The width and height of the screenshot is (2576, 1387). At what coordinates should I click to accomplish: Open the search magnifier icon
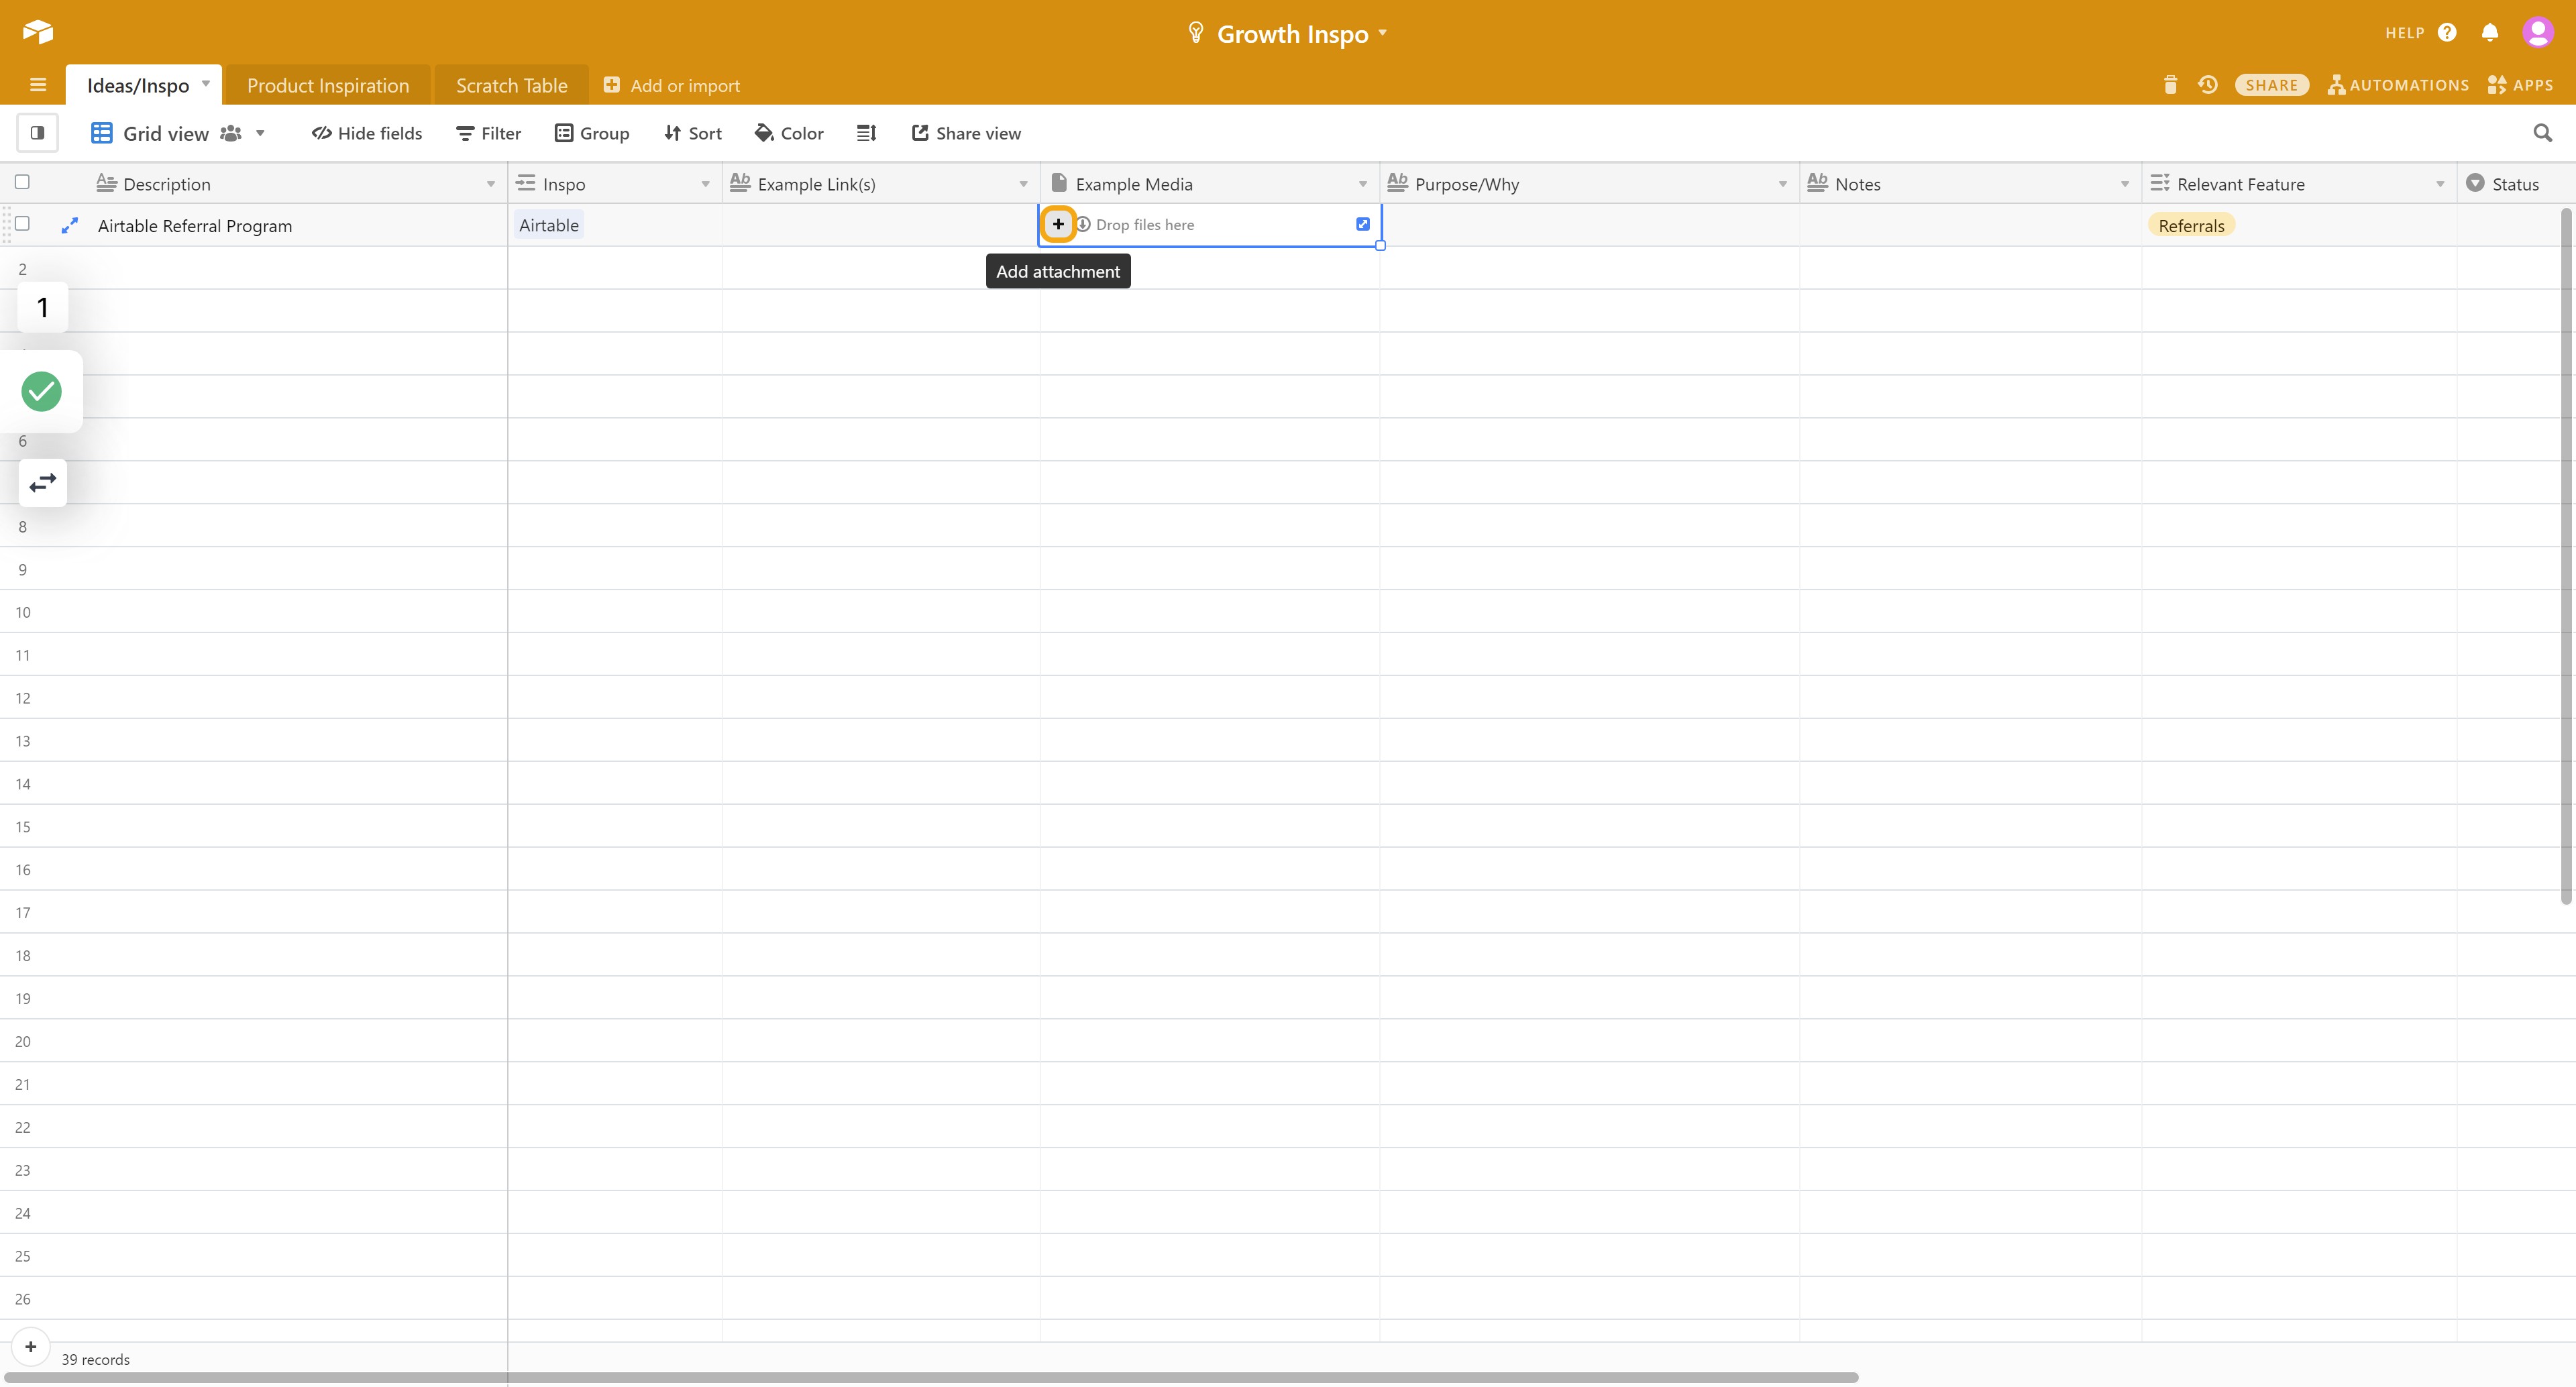(2543, 133)
